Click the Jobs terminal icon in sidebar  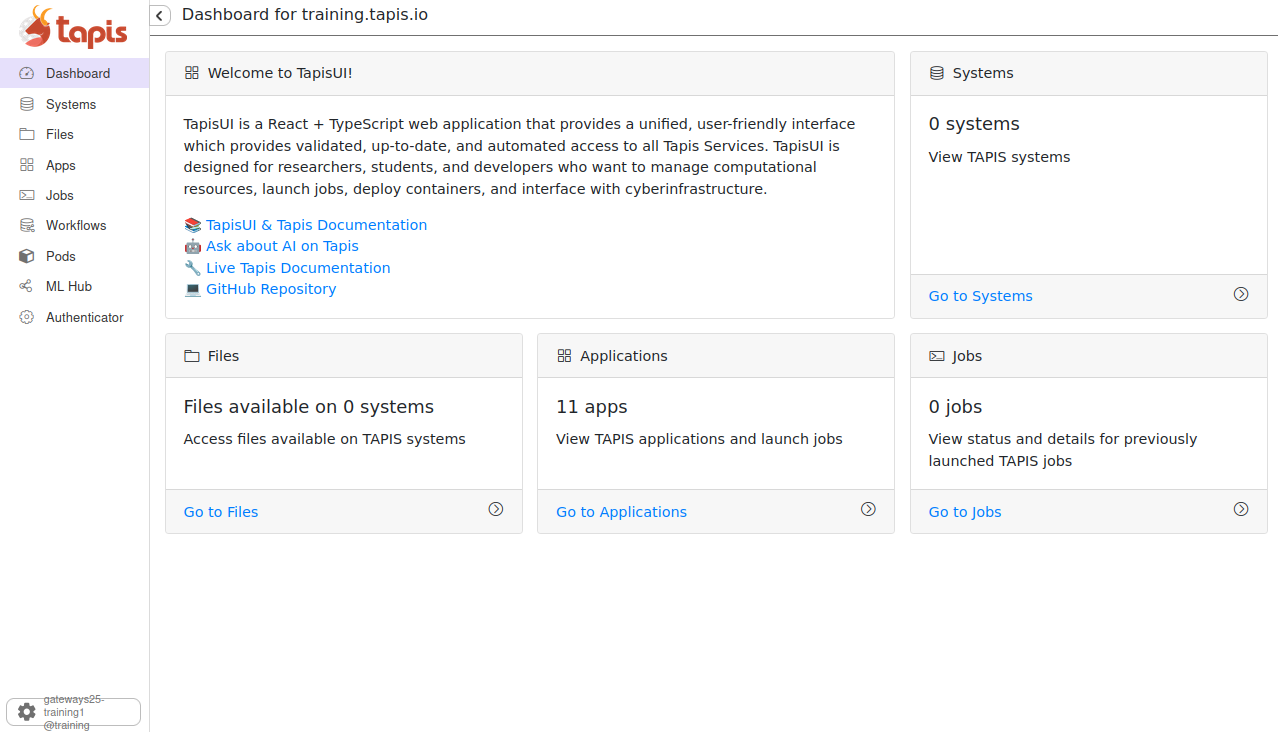[27, 195]
